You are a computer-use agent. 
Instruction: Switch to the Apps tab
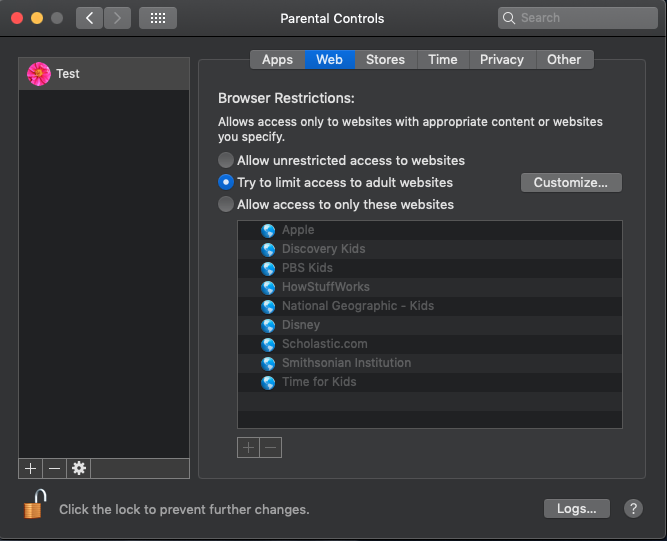click(x=277, y=60)
